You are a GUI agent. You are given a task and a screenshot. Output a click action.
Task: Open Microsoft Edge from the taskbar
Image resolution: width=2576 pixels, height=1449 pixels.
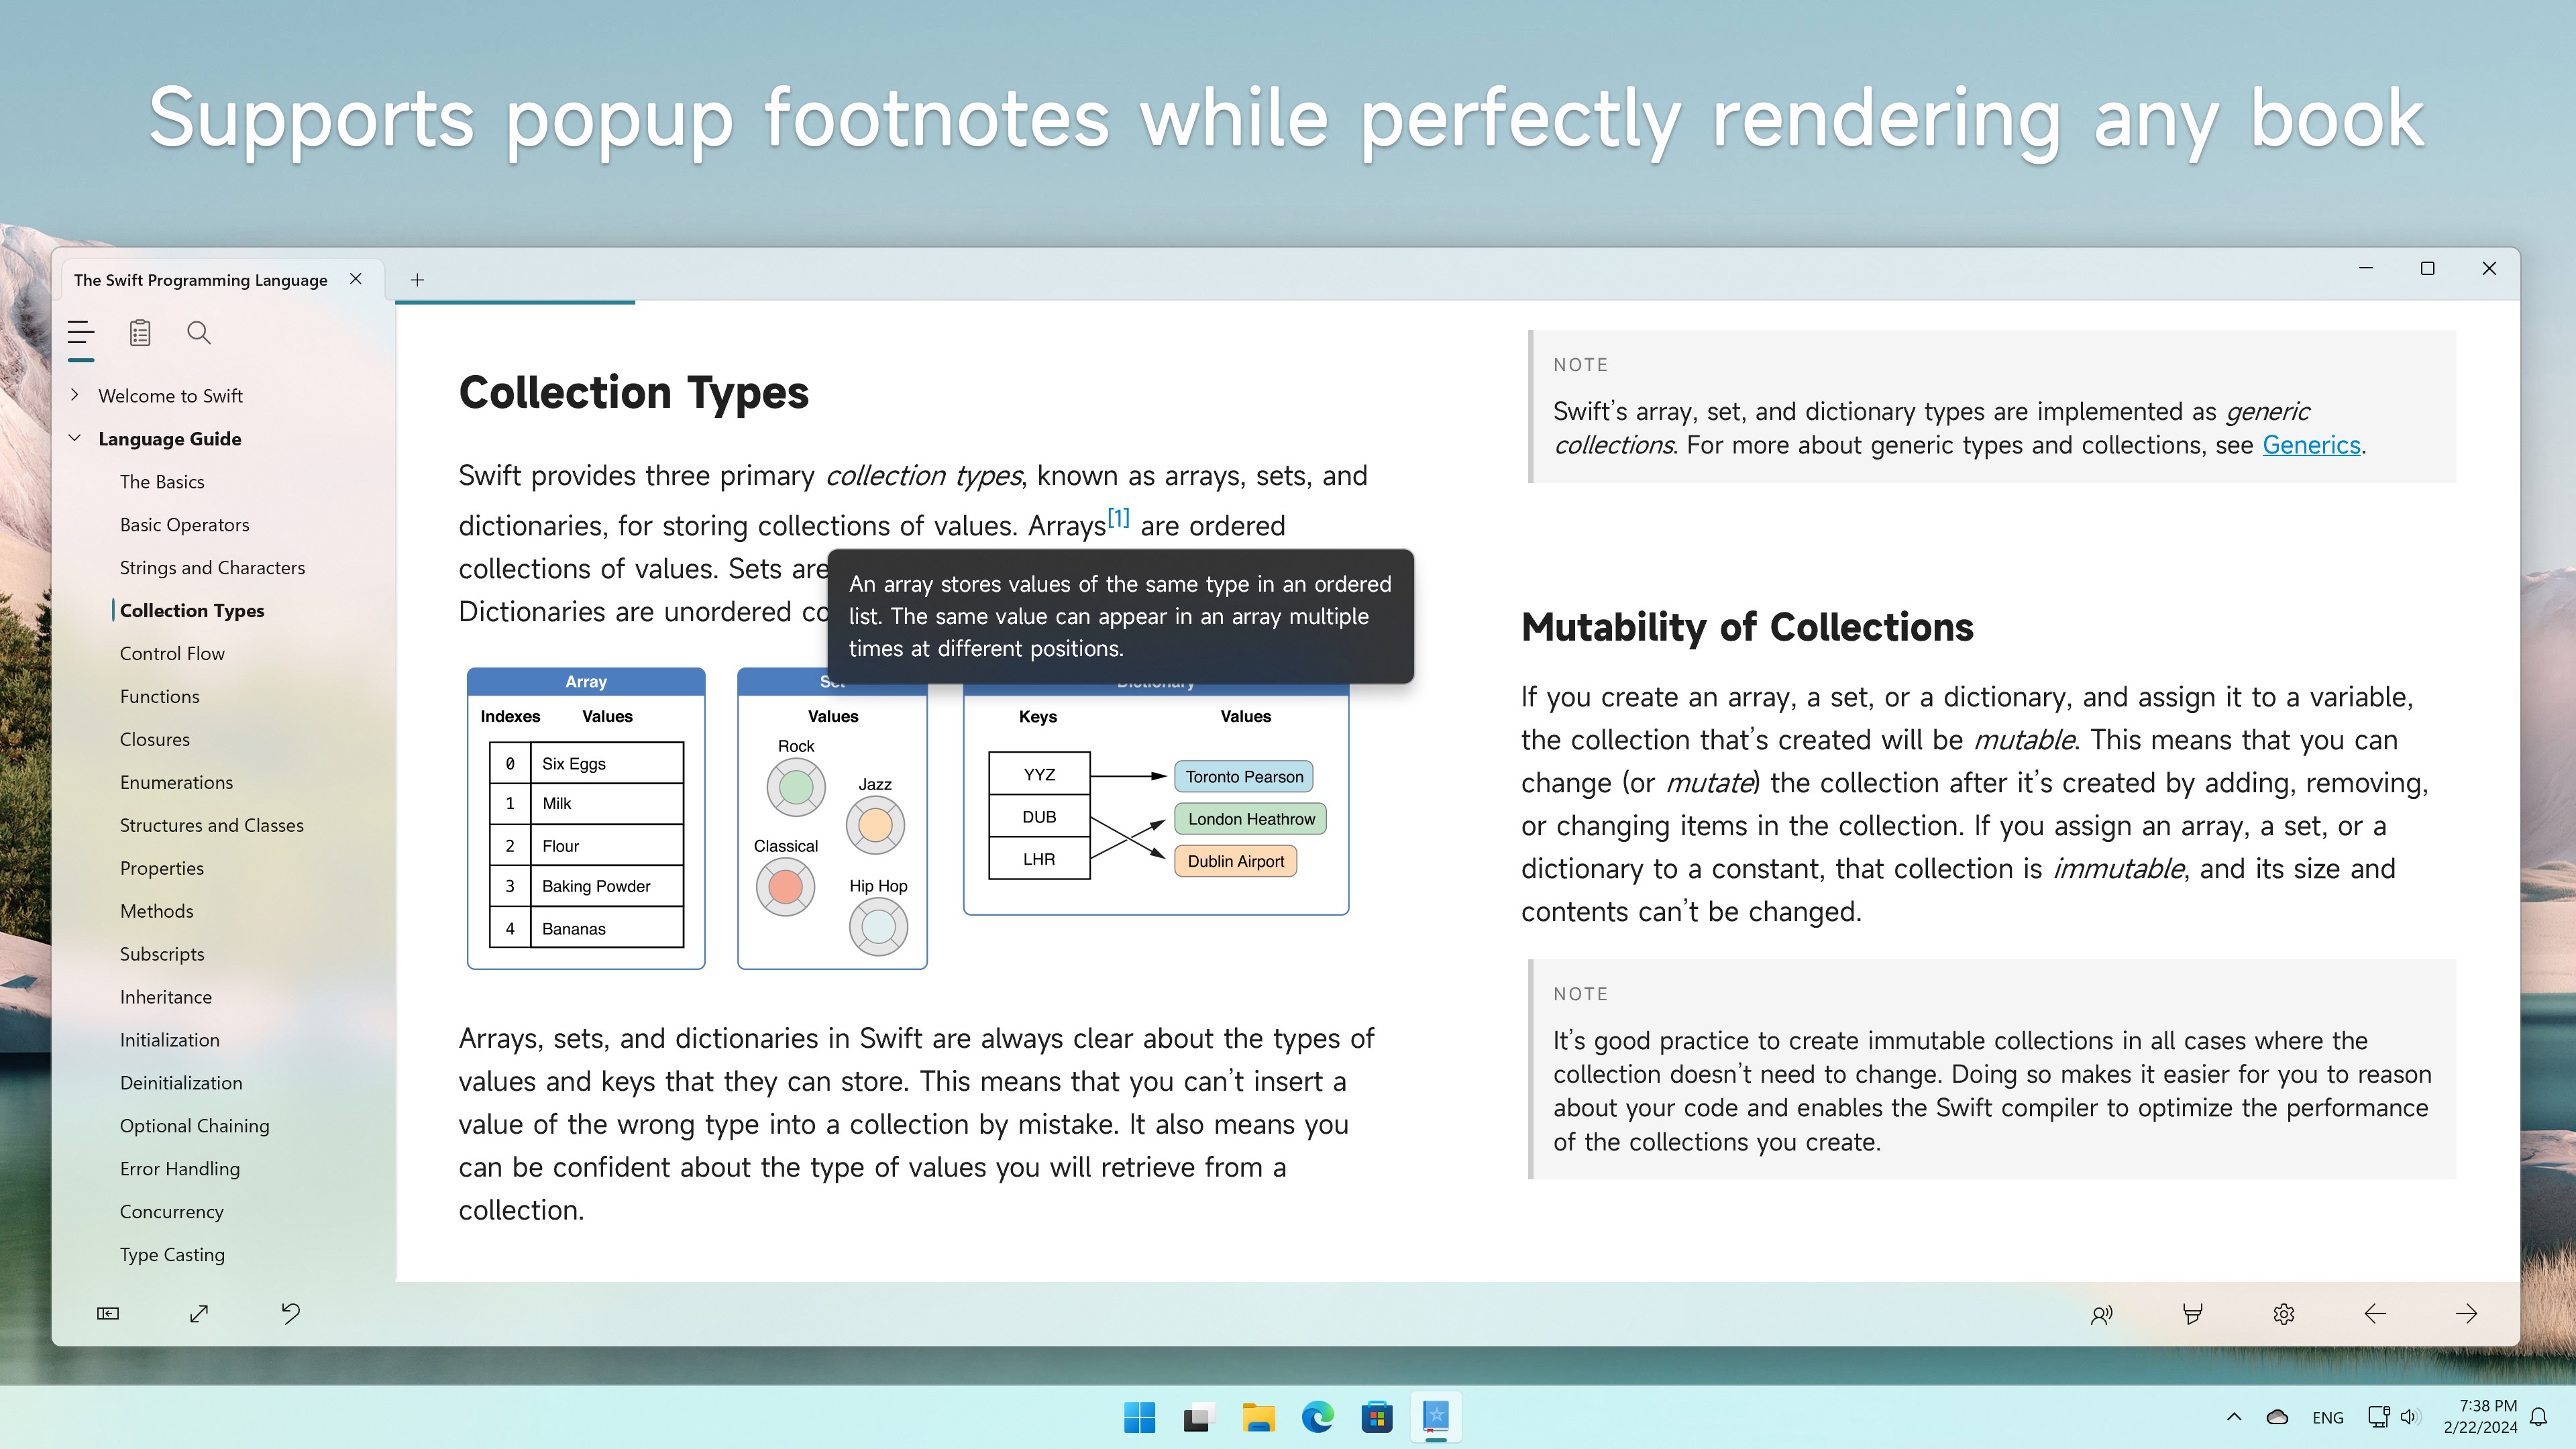[x=1317, y=1417]
